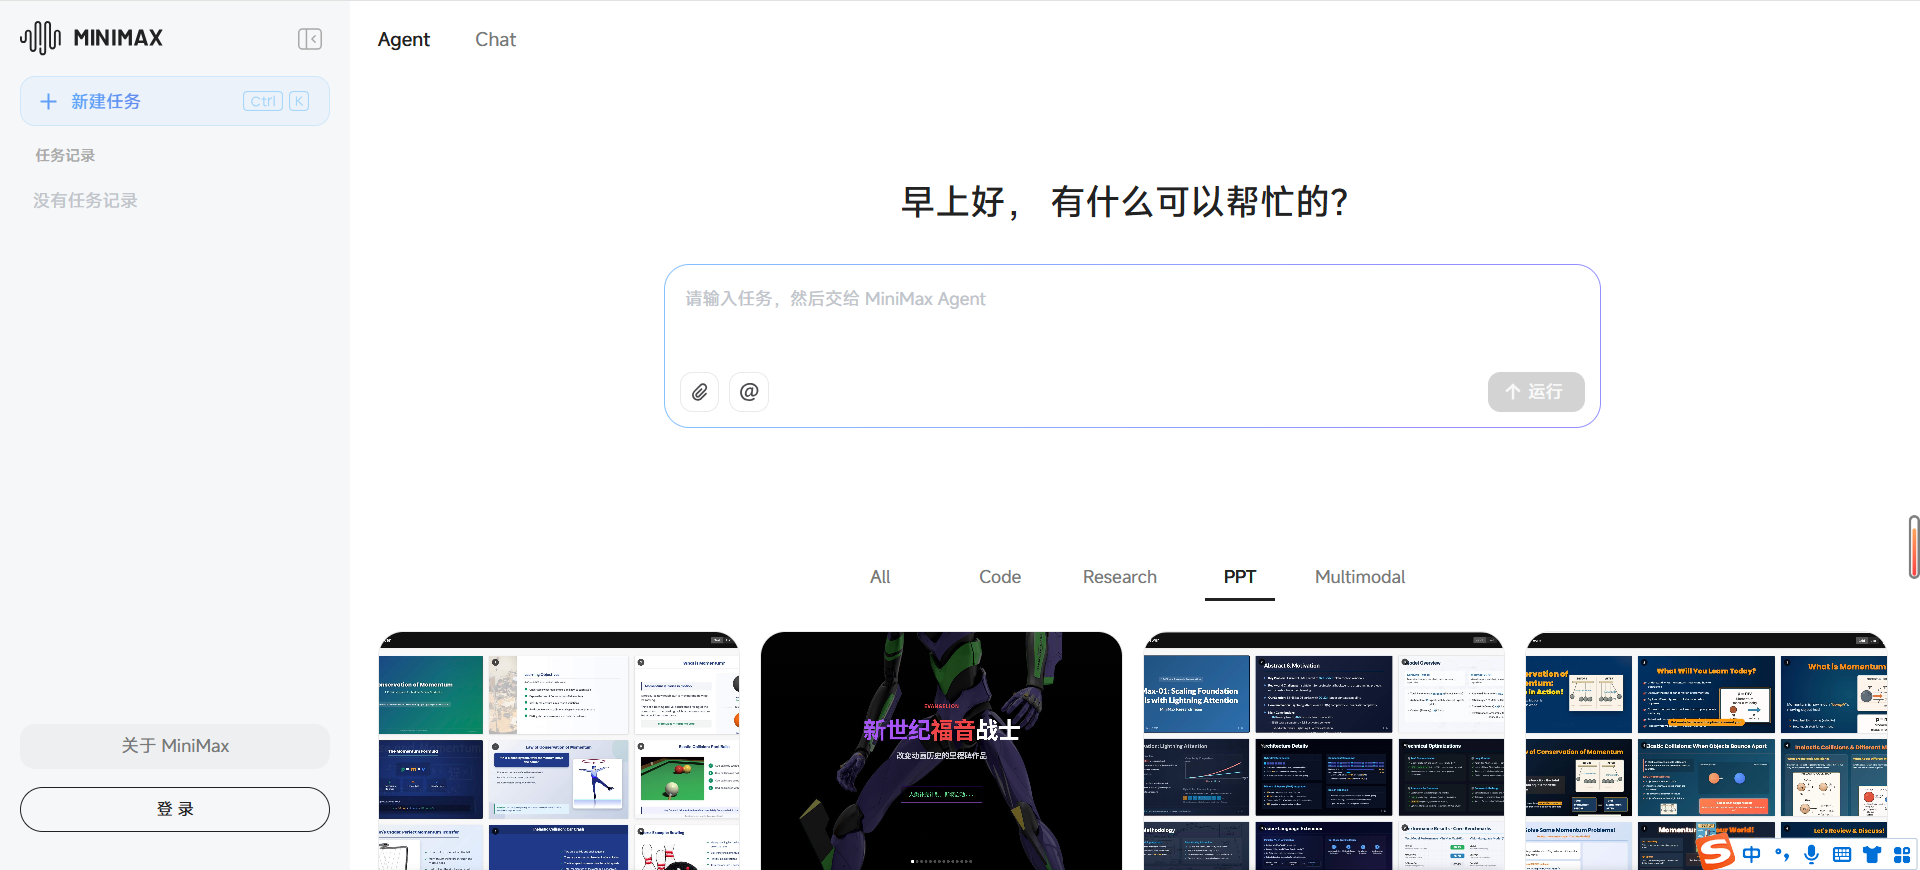Click the MiniMax waveform logo
This screenshot has height=870, width=1920.
pyautogui.click(x=40, y=38)
